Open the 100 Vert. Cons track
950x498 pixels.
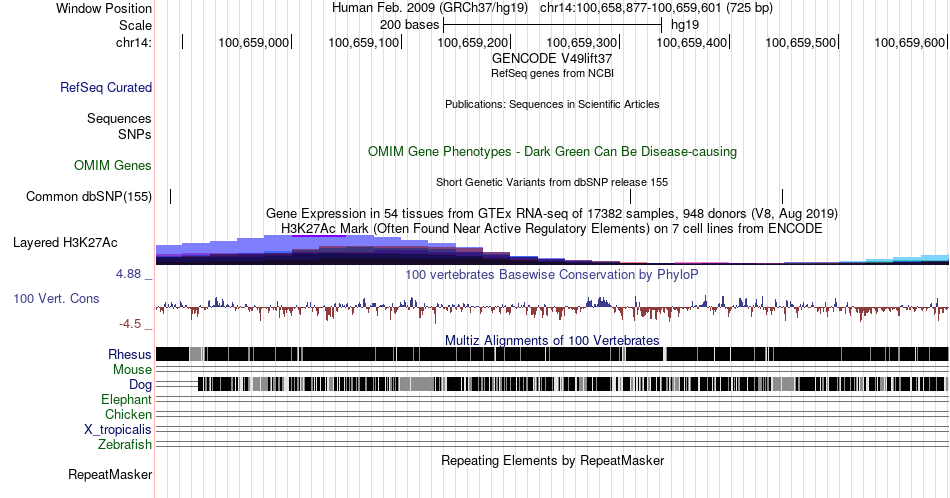point(56,298)
